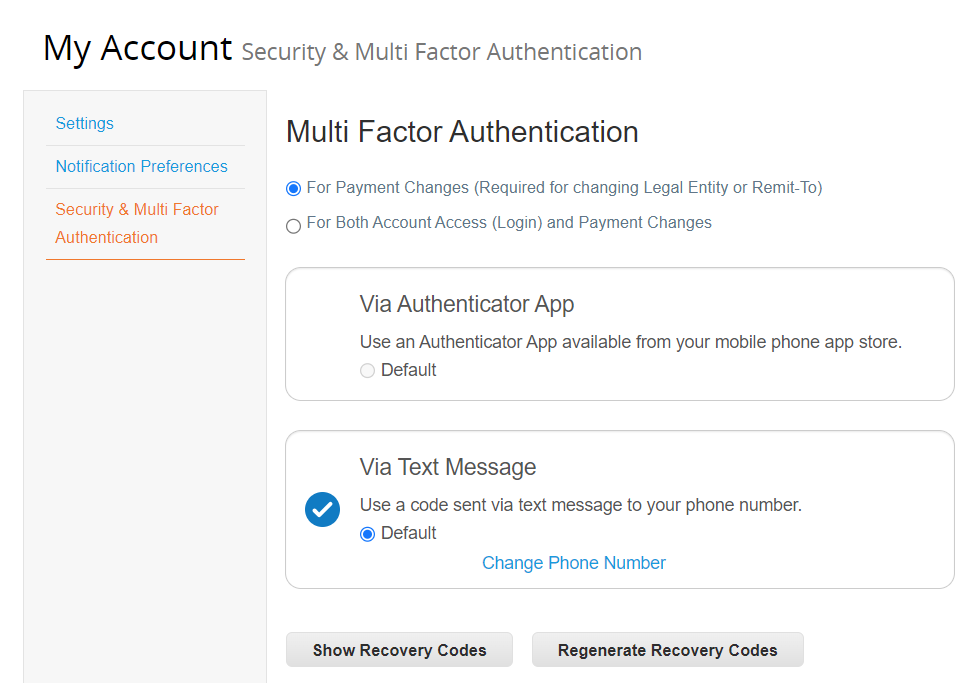Click the Change Phone Number link
977x683 pixels.
coord(574,563)
